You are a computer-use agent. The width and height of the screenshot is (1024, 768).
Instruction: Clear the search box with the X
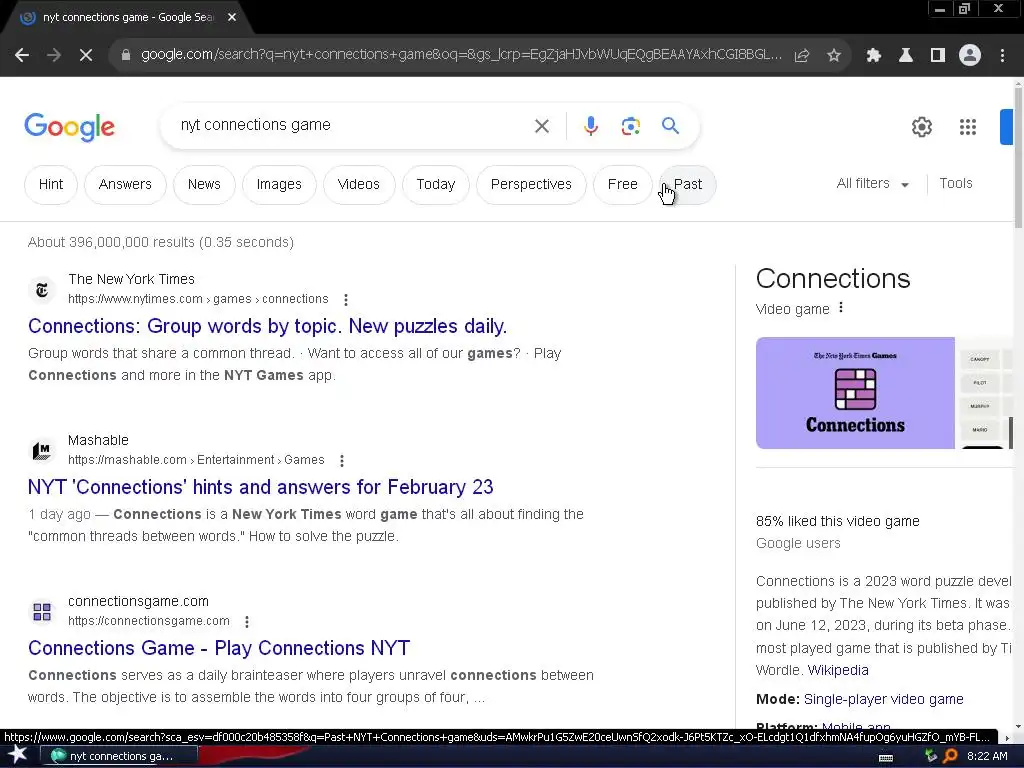[542, 126]
